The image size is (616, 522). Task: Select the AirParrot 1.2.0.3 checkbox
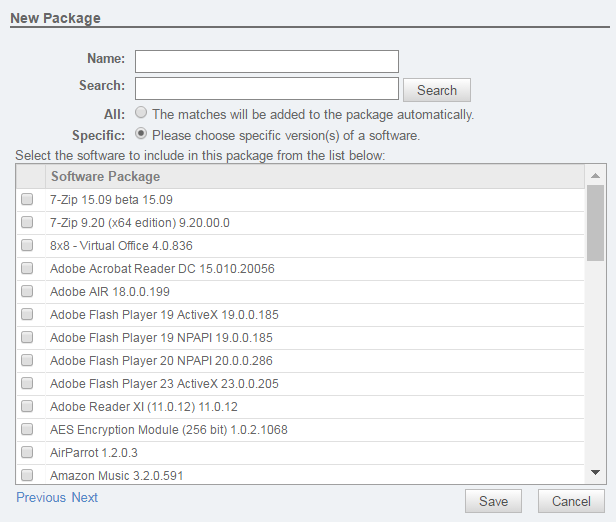pos(27,452)
